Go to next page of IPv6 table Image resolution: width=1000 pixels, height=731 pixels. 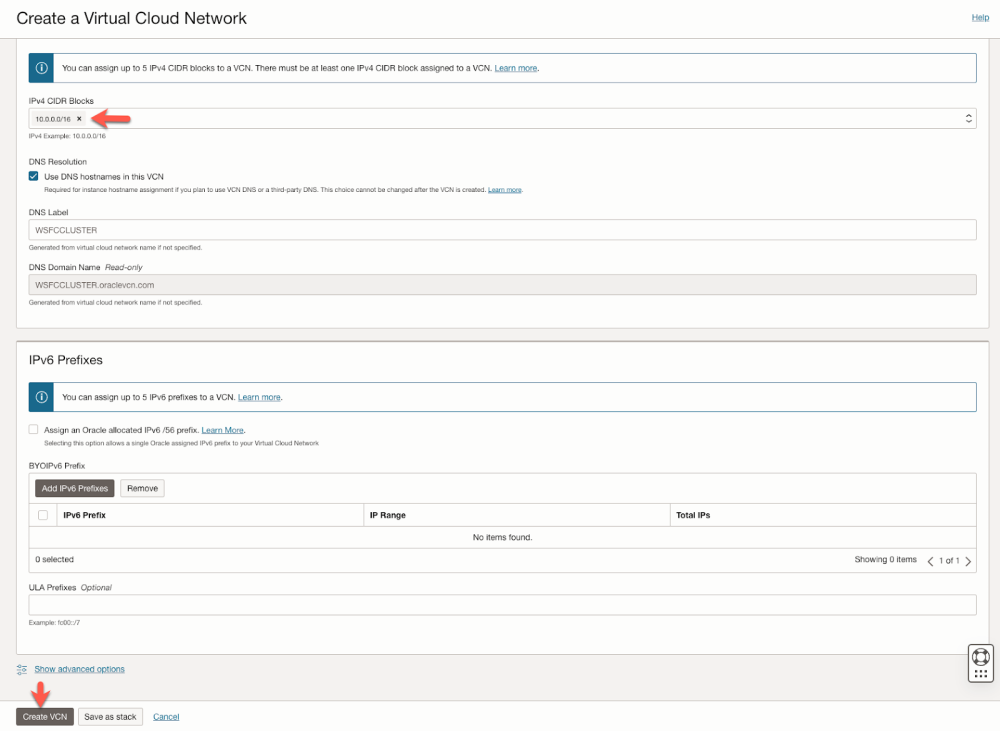968,561
